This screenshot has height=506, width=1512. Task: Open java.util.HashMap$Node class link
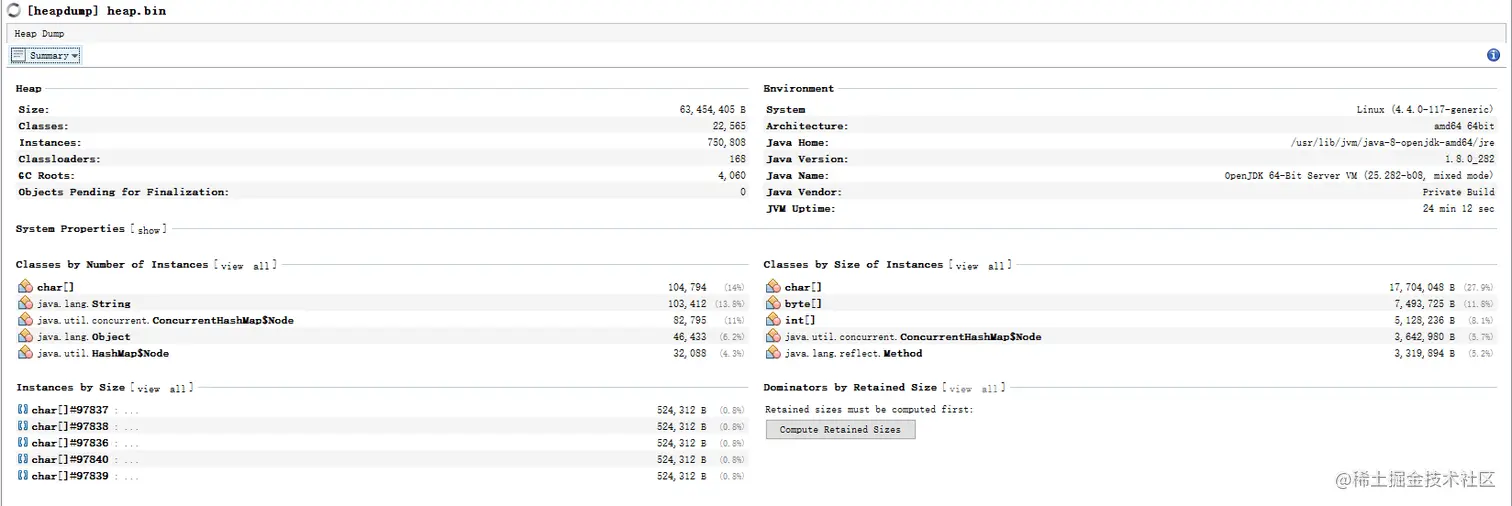click(x=103, y=354)
